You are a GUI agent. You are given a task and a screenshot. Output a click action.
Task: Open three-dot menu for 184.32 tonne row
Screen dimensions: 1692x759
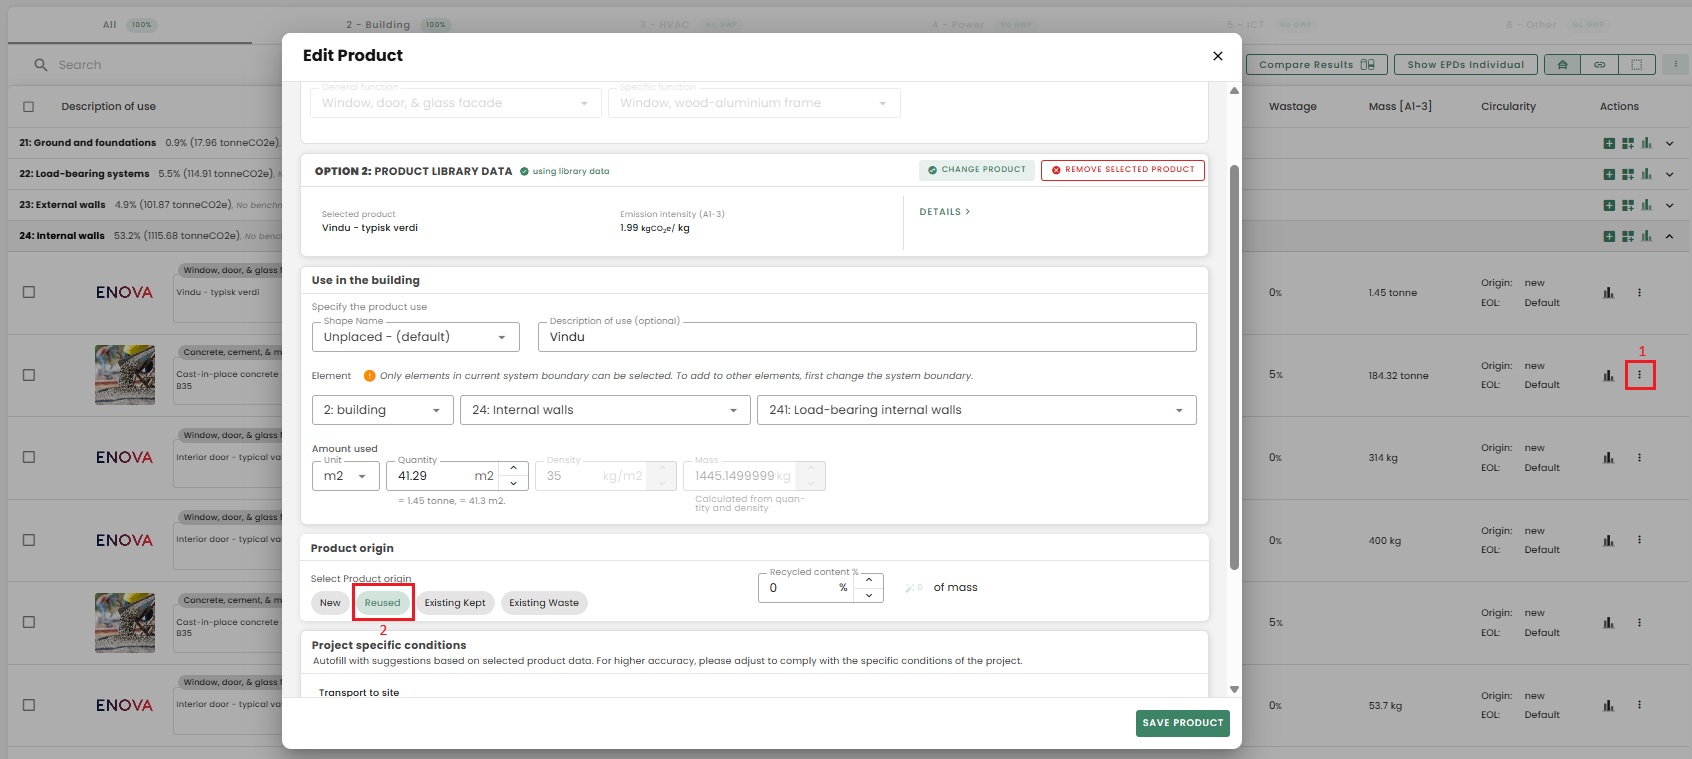point(1639,375)
